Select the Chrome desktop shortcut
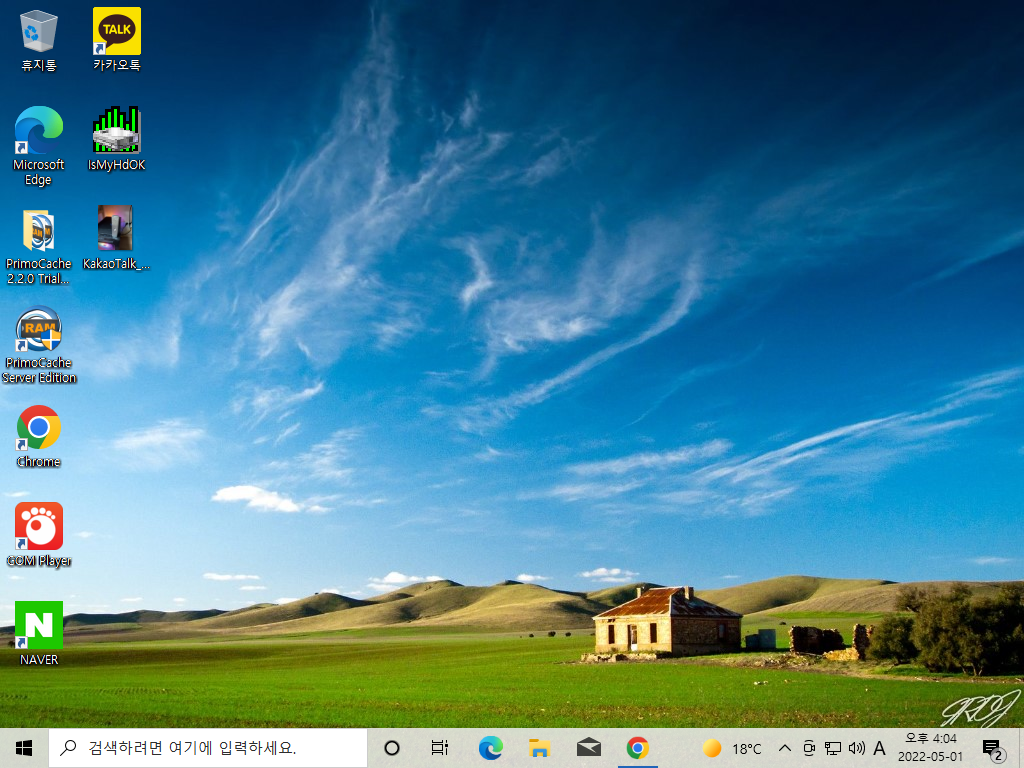1024x768 pixels. click(x=39, y=437)
